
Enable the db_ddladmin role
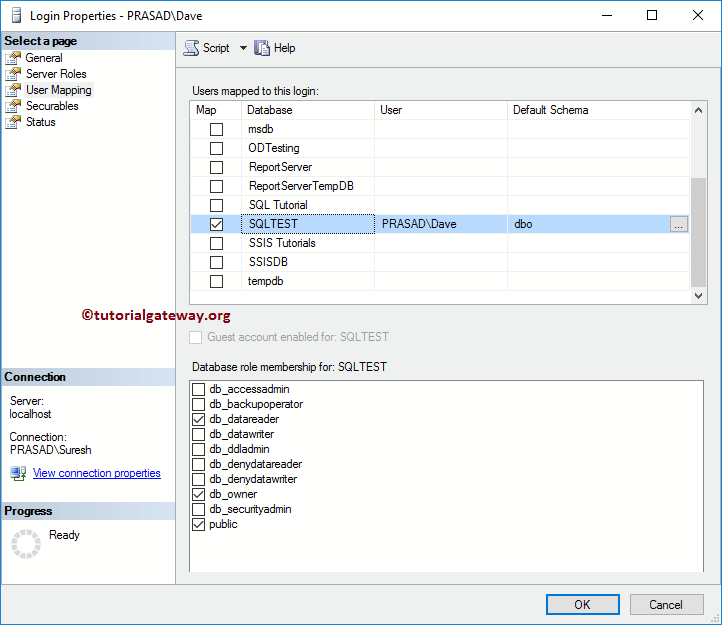[198, 449]
